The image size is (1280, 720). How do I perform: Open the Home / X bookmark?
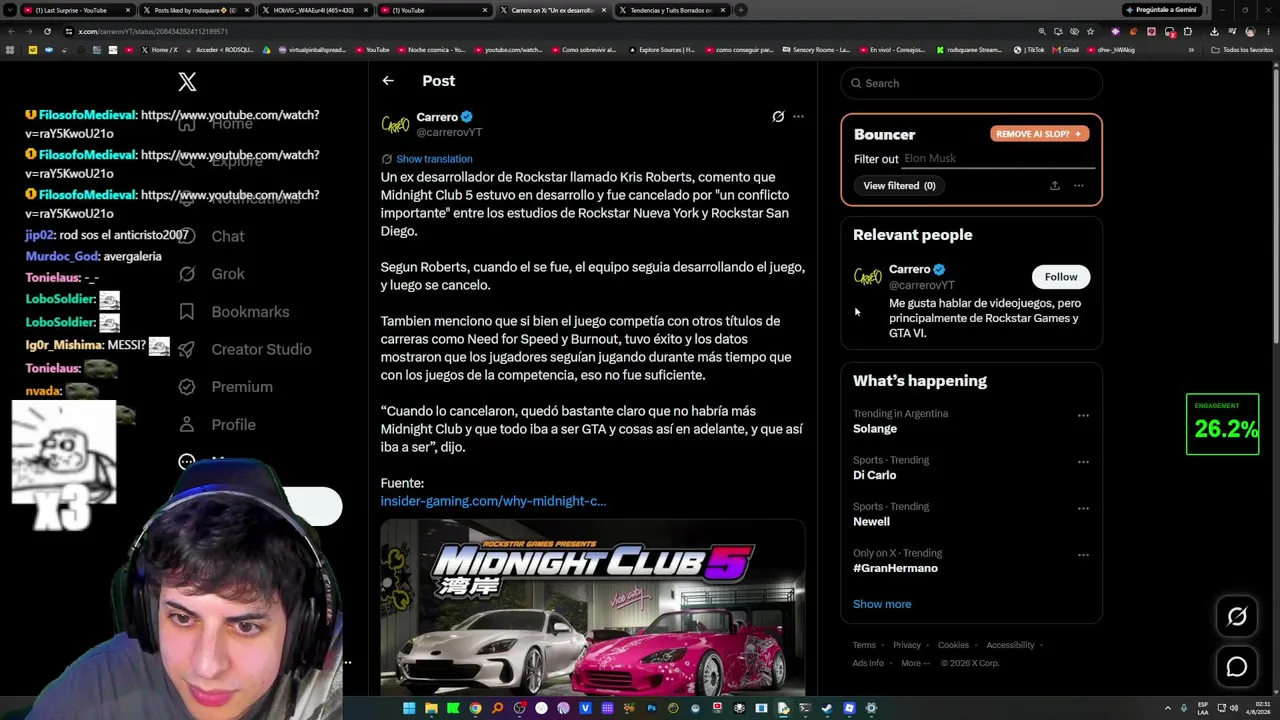coord(159,50)
